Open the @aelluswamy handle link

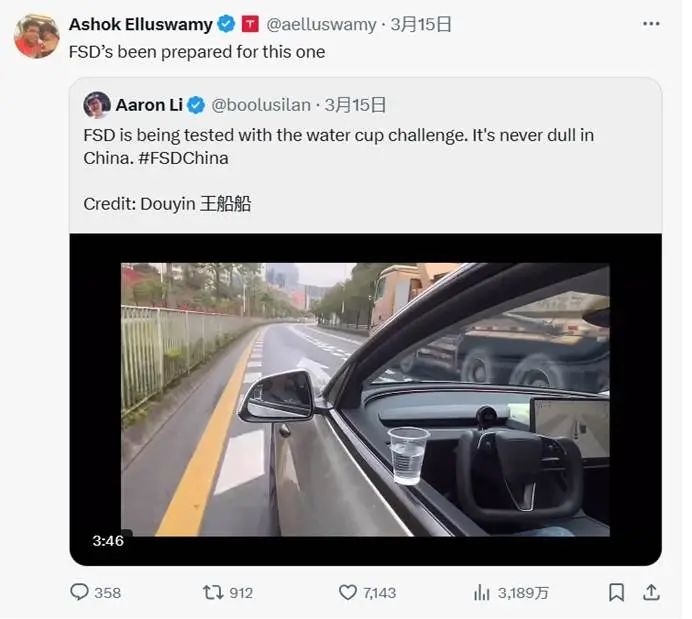point(321,24)
